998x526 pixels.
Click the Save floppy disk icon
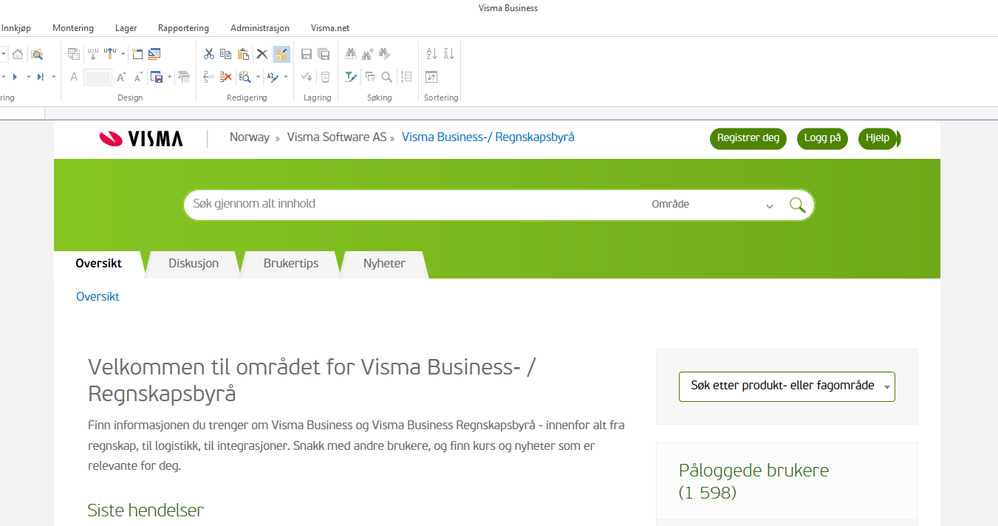307,54
